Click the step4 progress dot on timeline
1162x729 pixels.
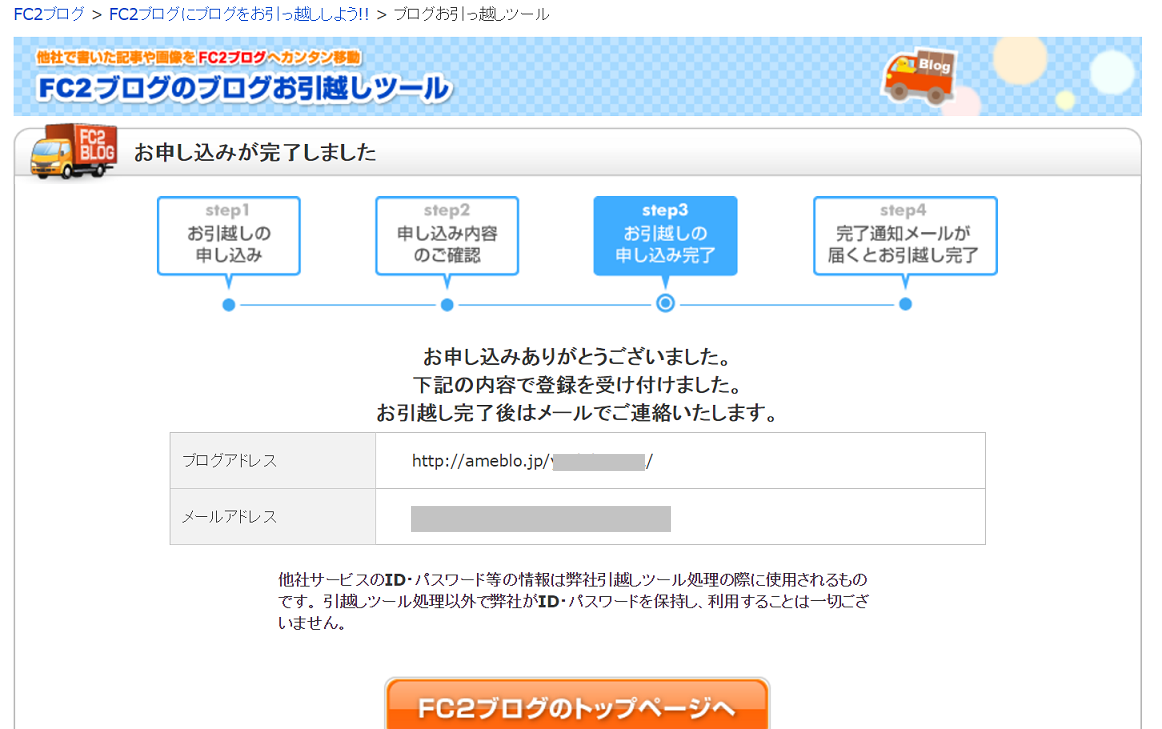[905, 304]
